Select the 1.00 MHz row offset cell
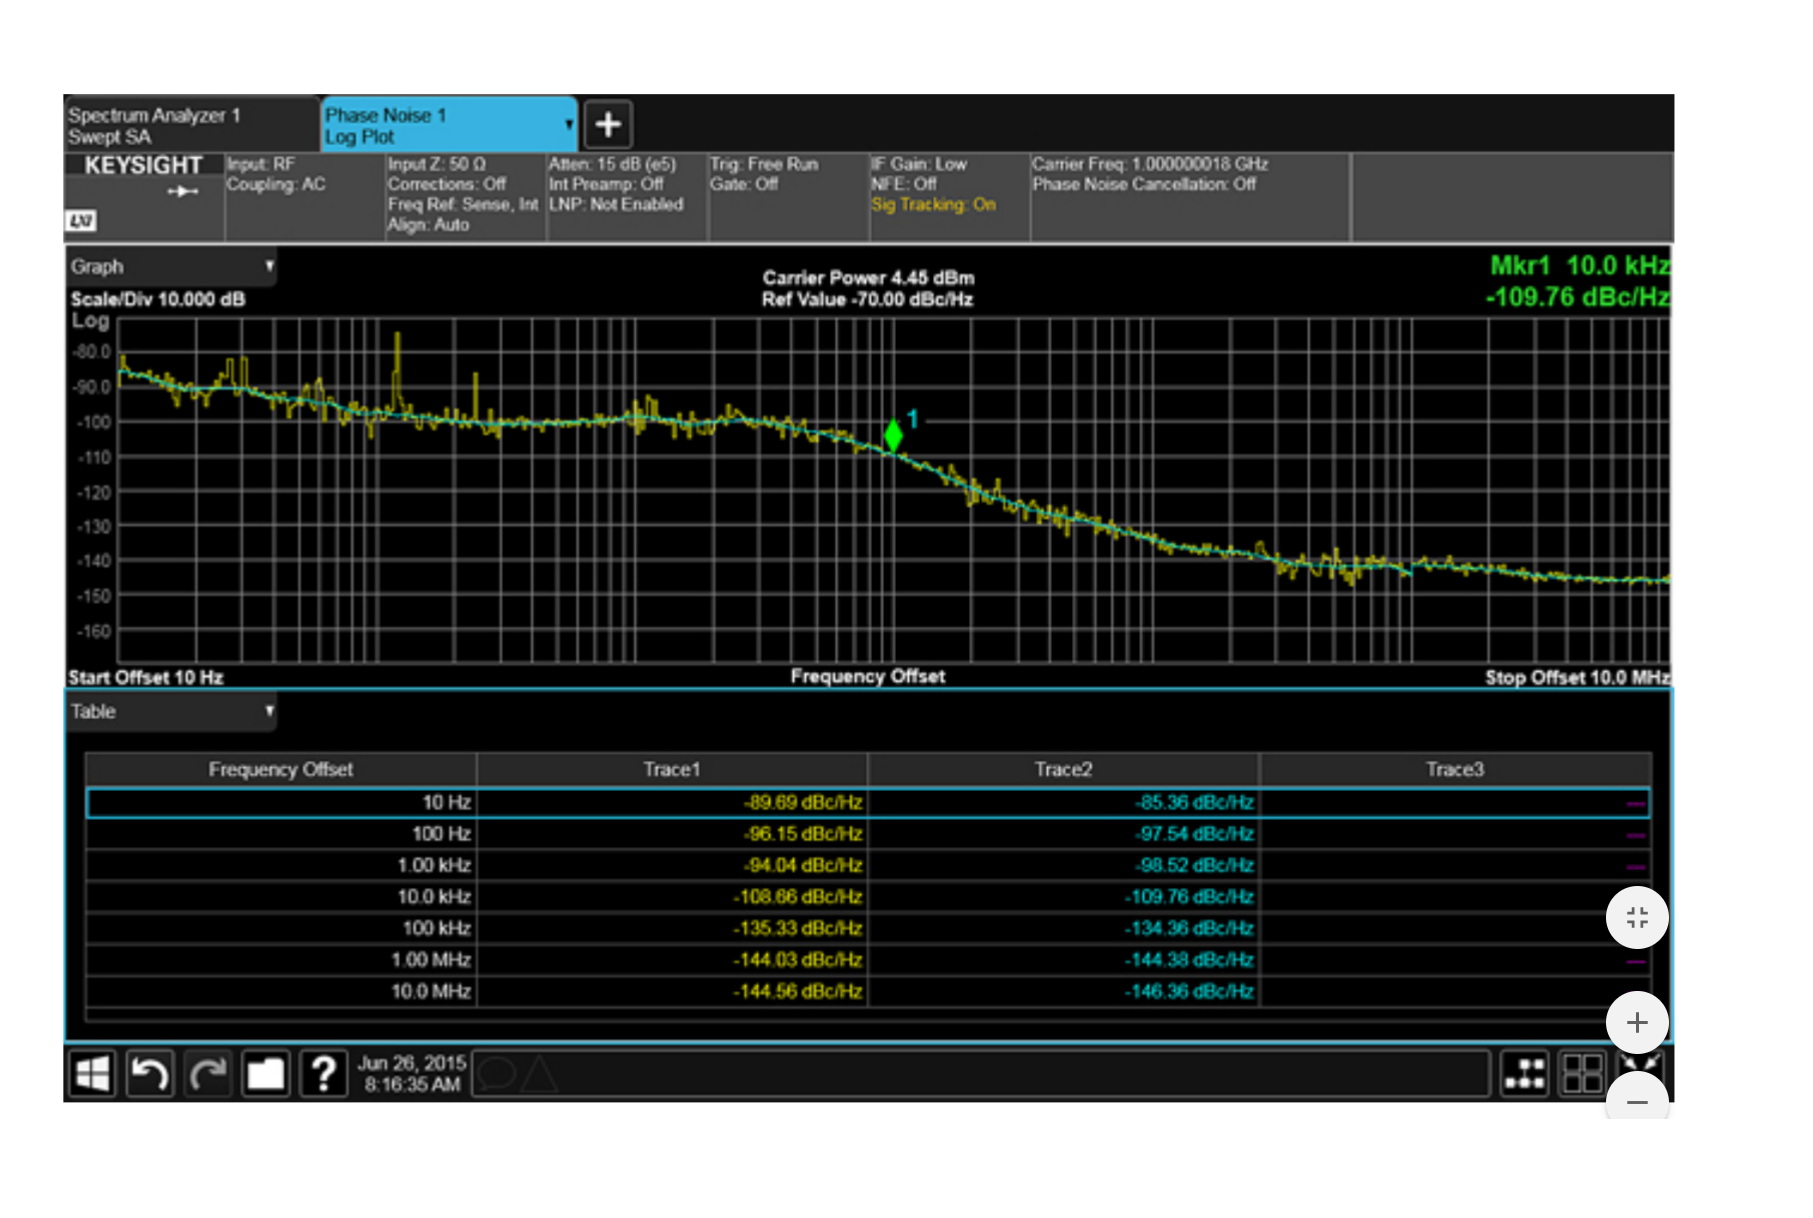 click(282, 960)
